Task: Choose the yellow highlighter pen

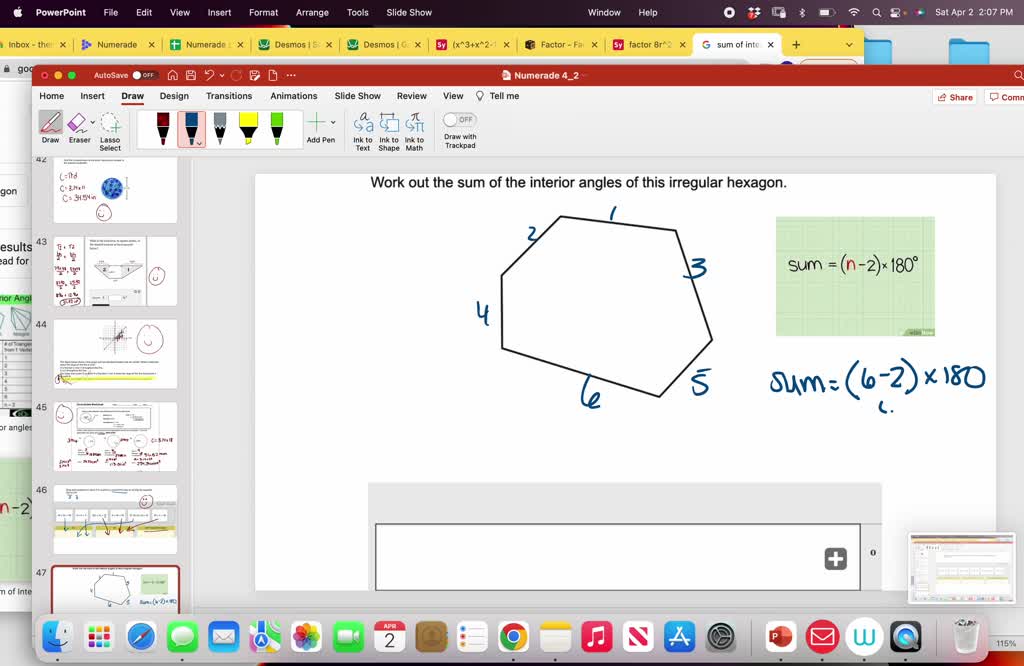Action: click(248, 128)
